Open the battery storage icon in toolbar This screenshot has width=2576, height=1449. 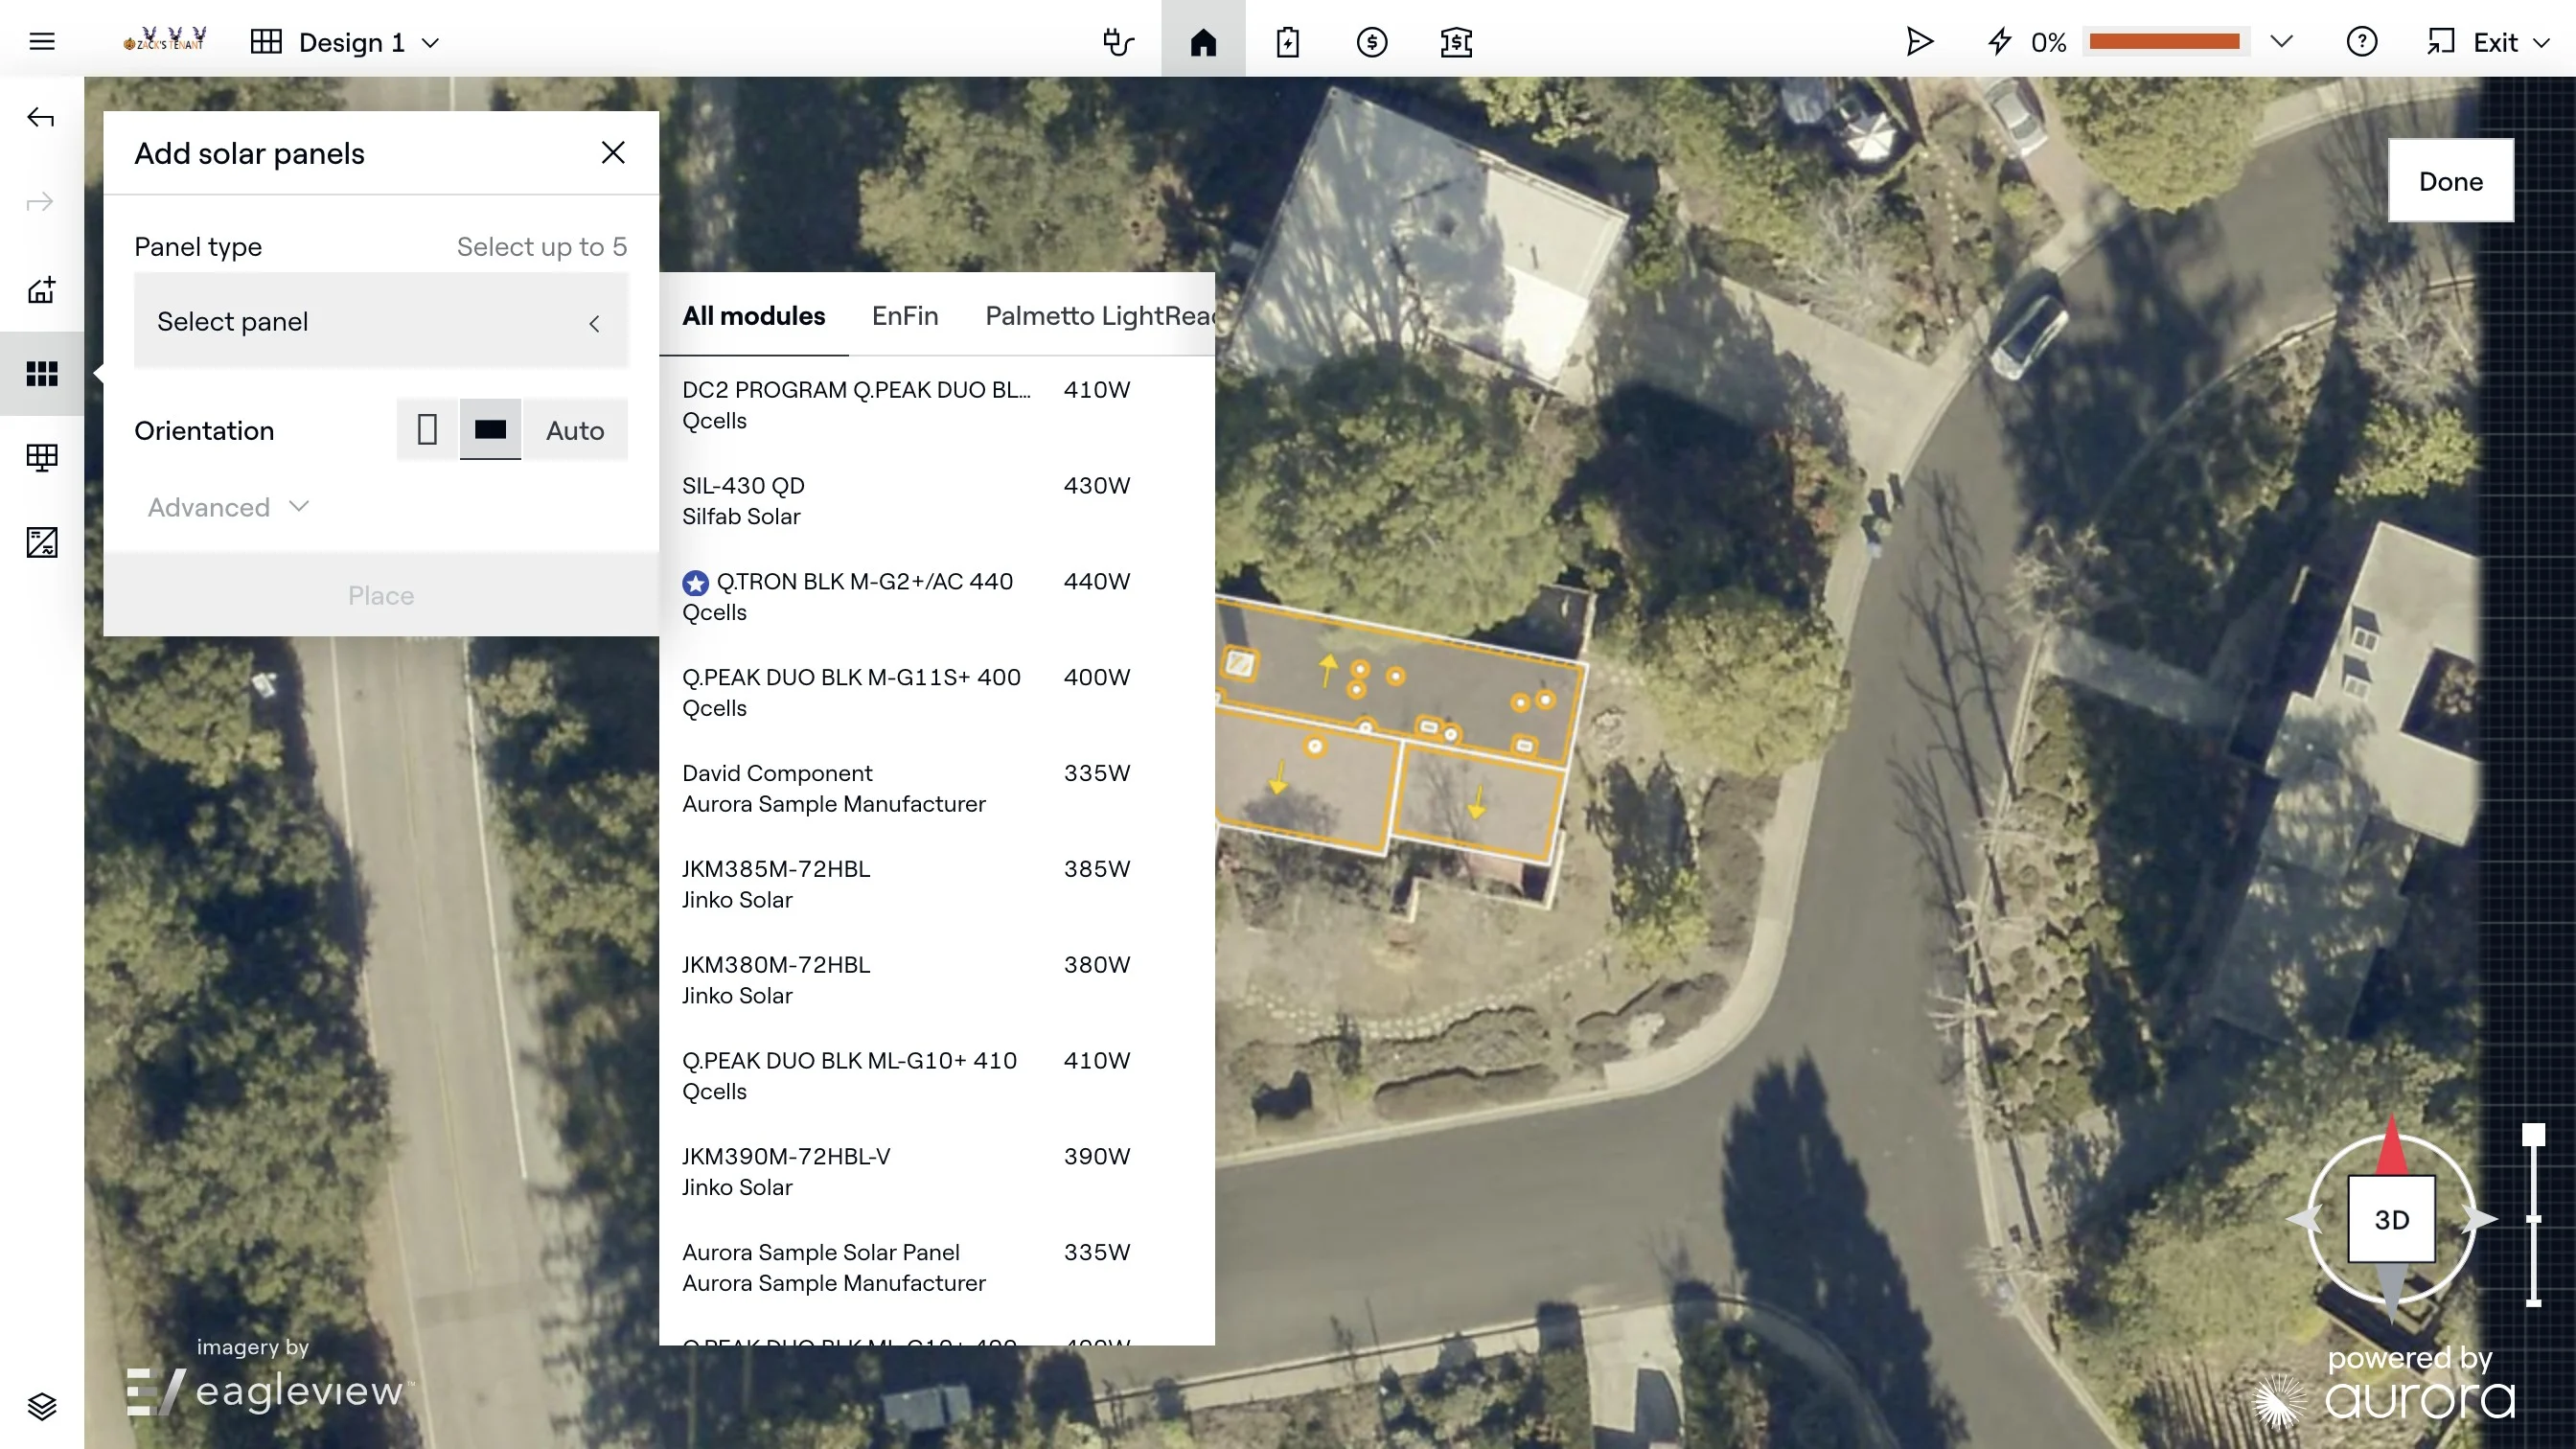pos(1287,42)
